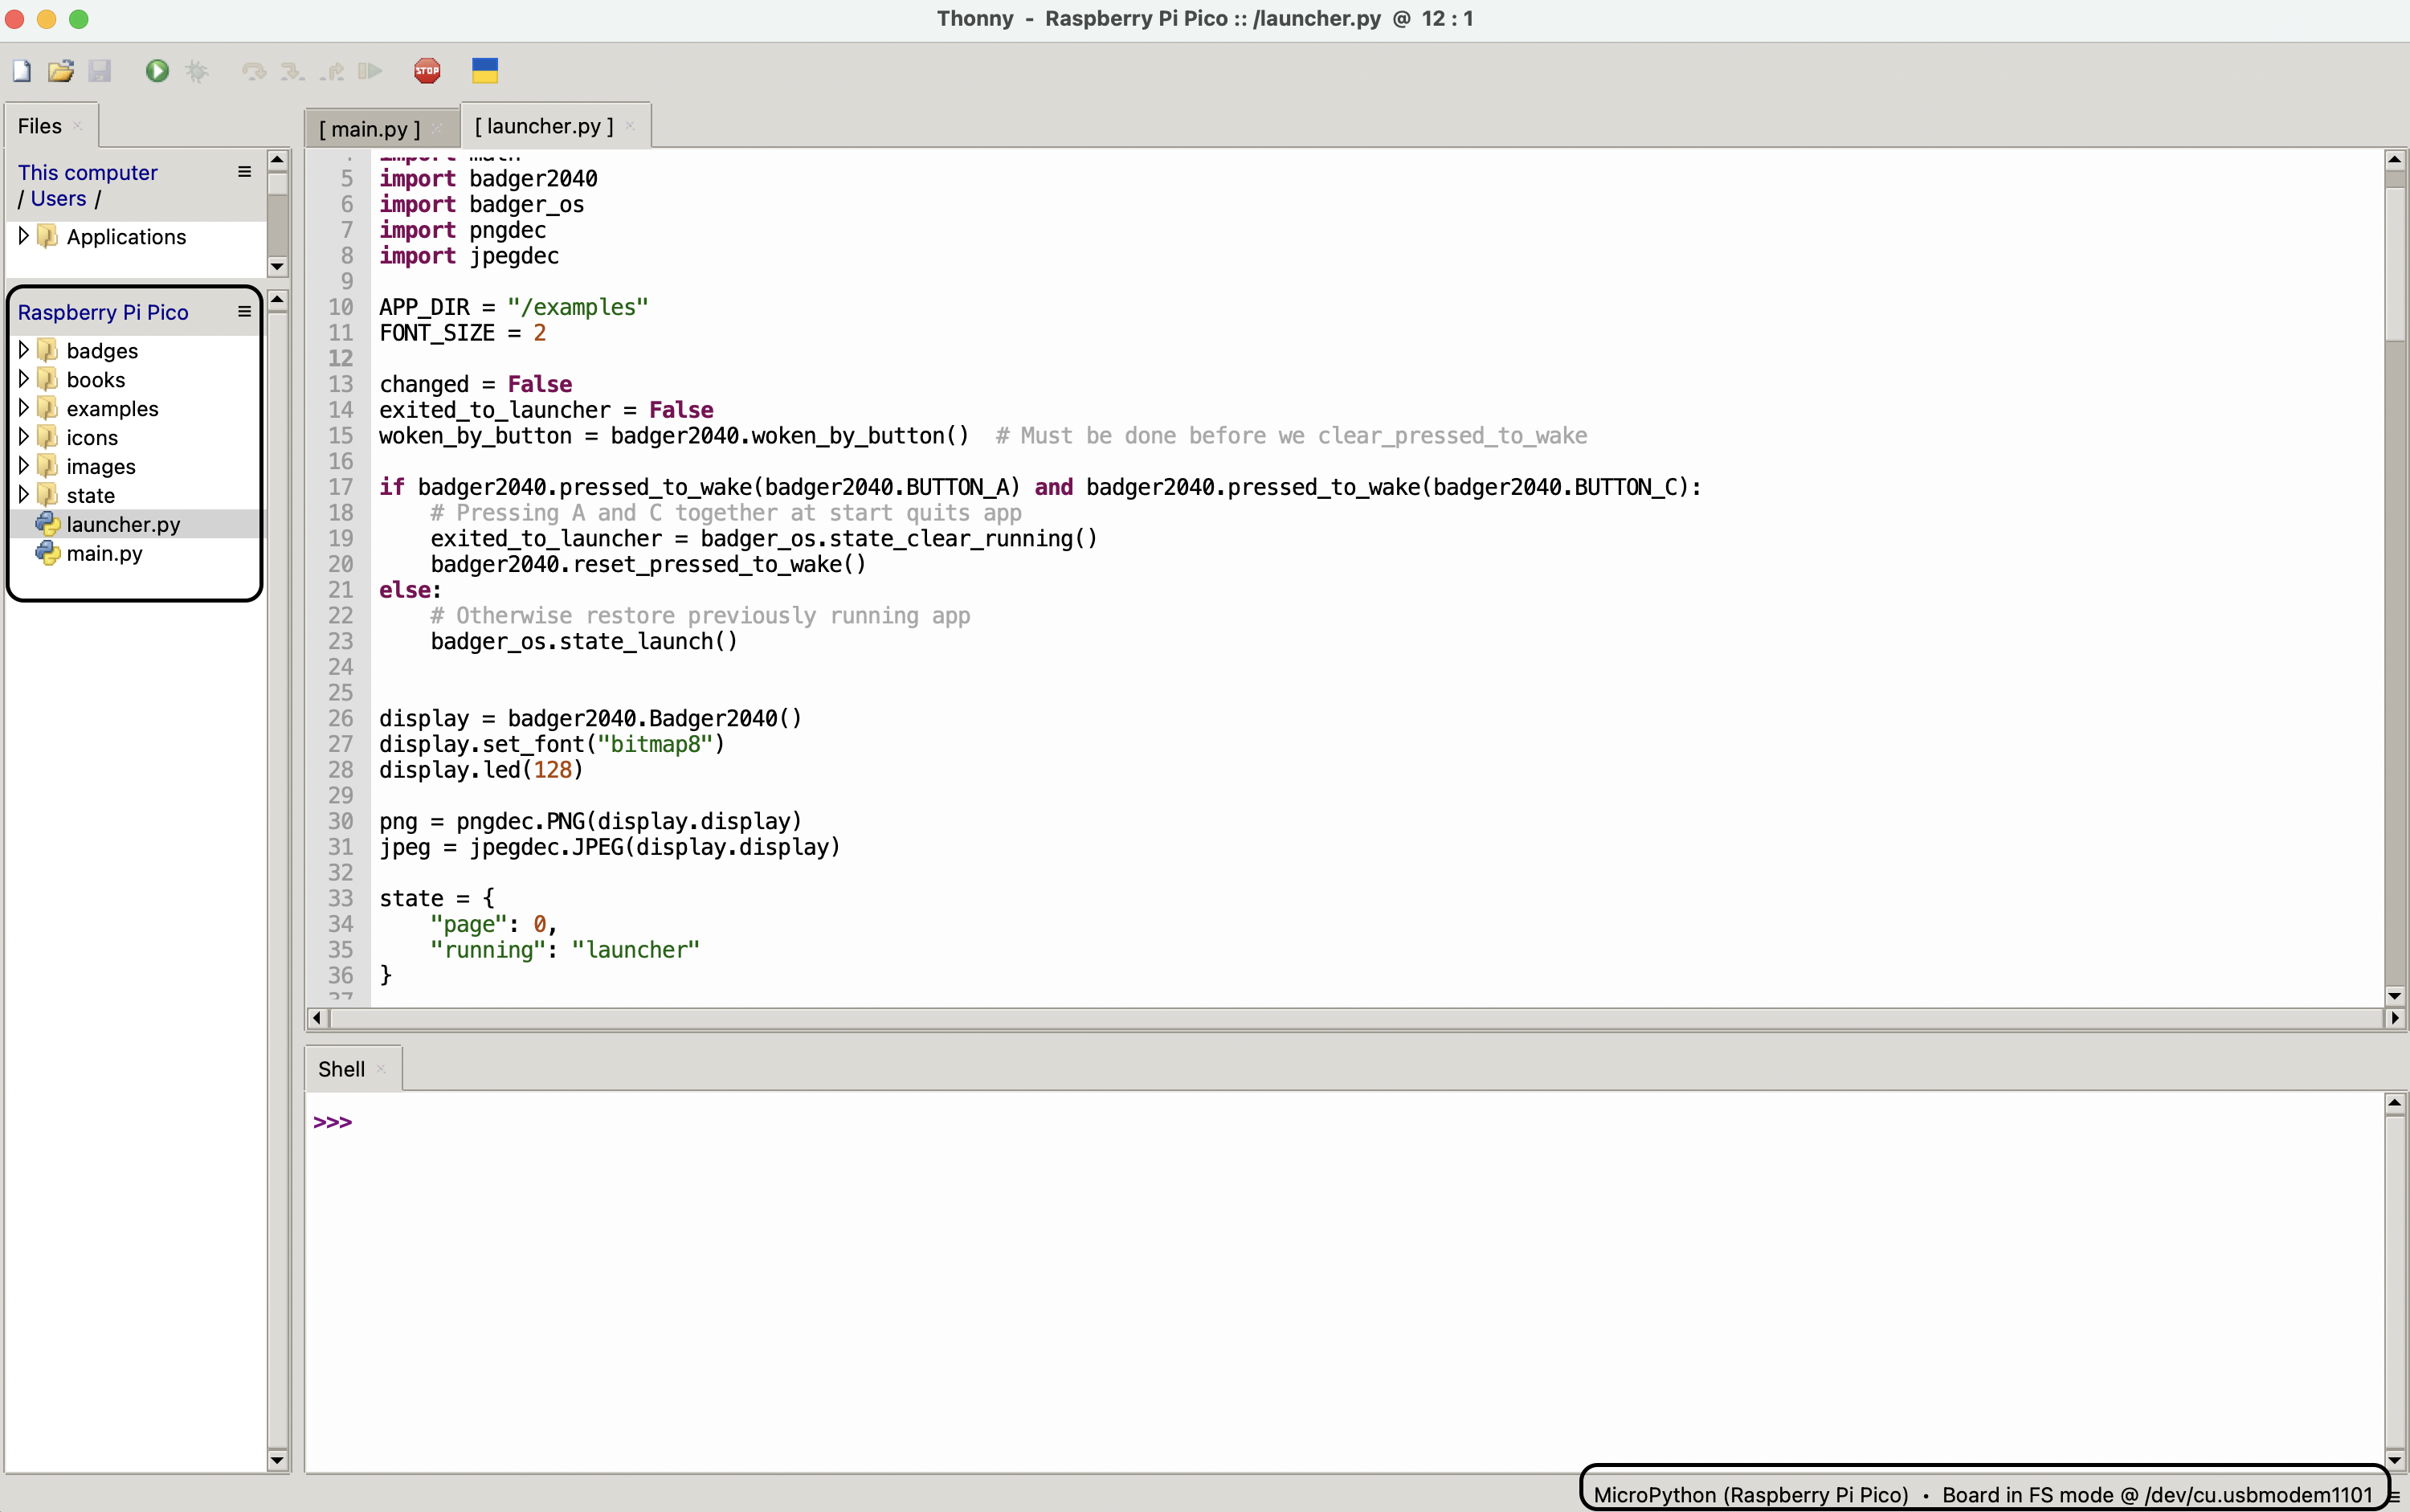Image resolution: width=2410 pixels, height=1512 pixels.
Task: Click editor scrollbar up arrow
Action: pos(2394,160)
